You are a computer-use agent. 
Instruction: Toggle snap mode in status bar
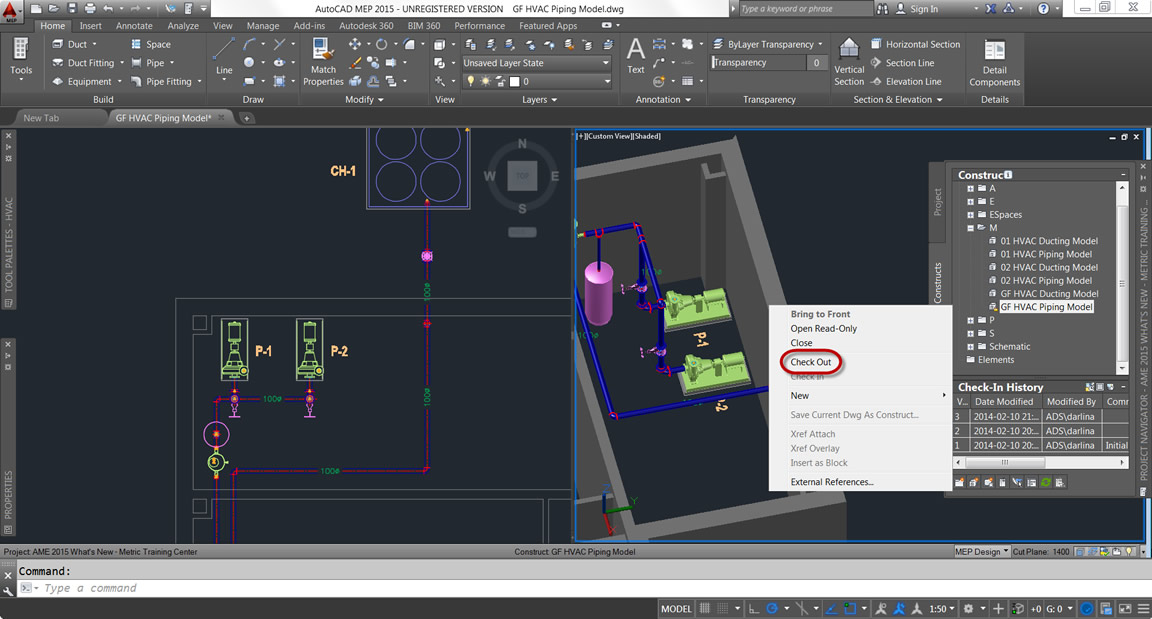(724, 609)
